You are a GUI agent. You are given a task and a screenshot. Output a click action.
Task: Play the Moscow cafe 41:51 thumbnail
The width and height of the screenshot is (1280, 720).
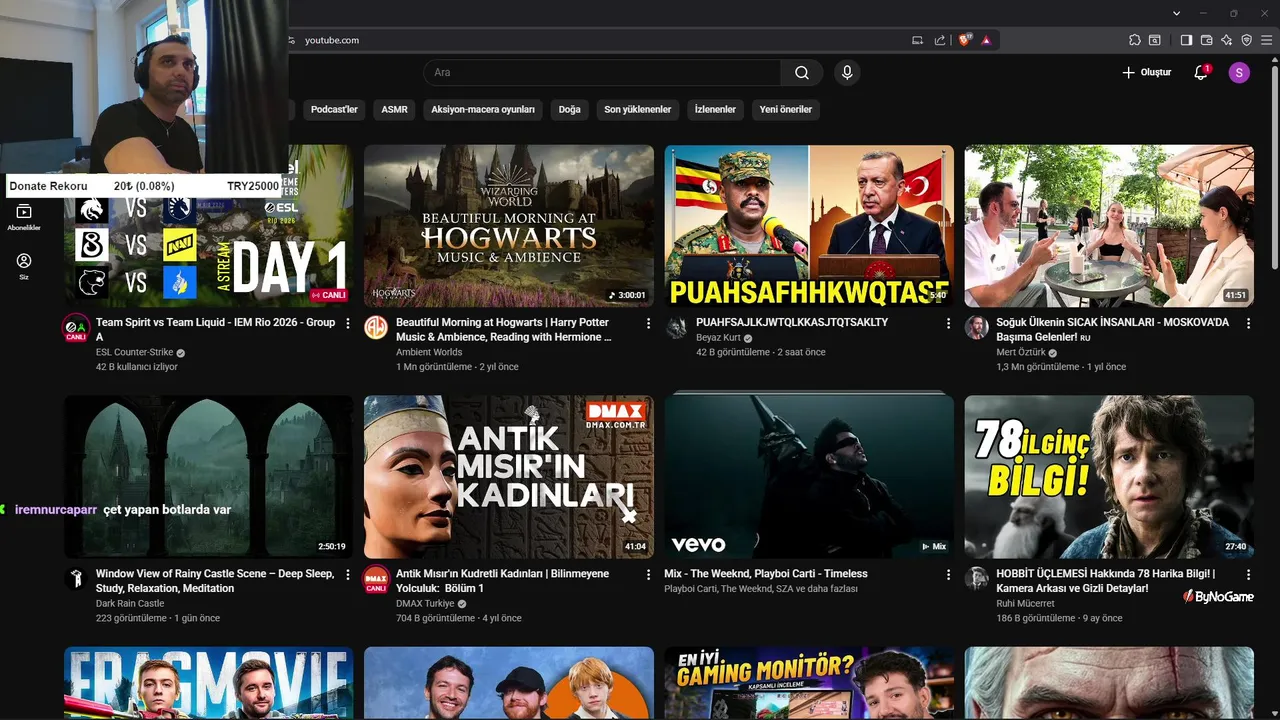click(1109, 226)
